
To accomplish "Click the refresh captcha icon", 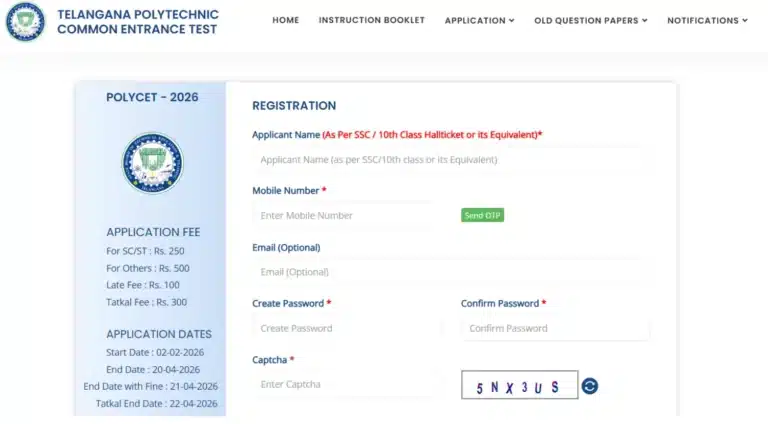I will click(x=590, y=386).
